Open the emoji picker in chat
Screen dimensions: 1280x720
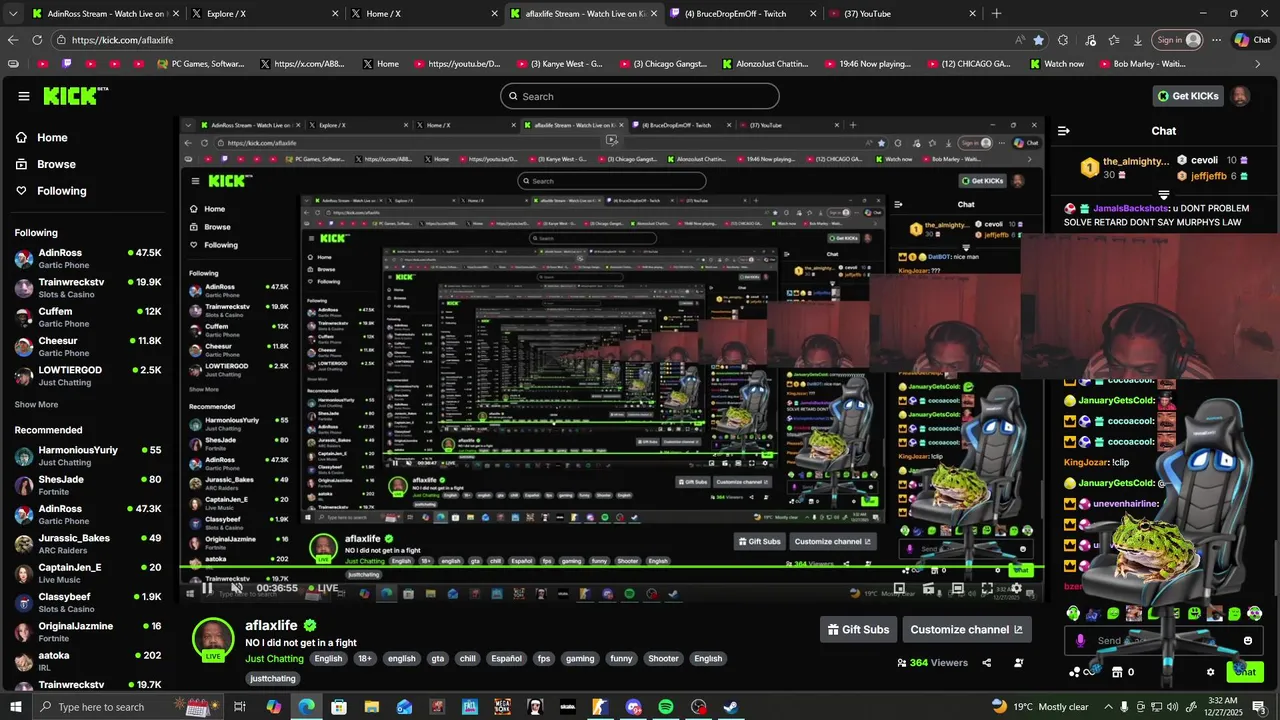1247,641
